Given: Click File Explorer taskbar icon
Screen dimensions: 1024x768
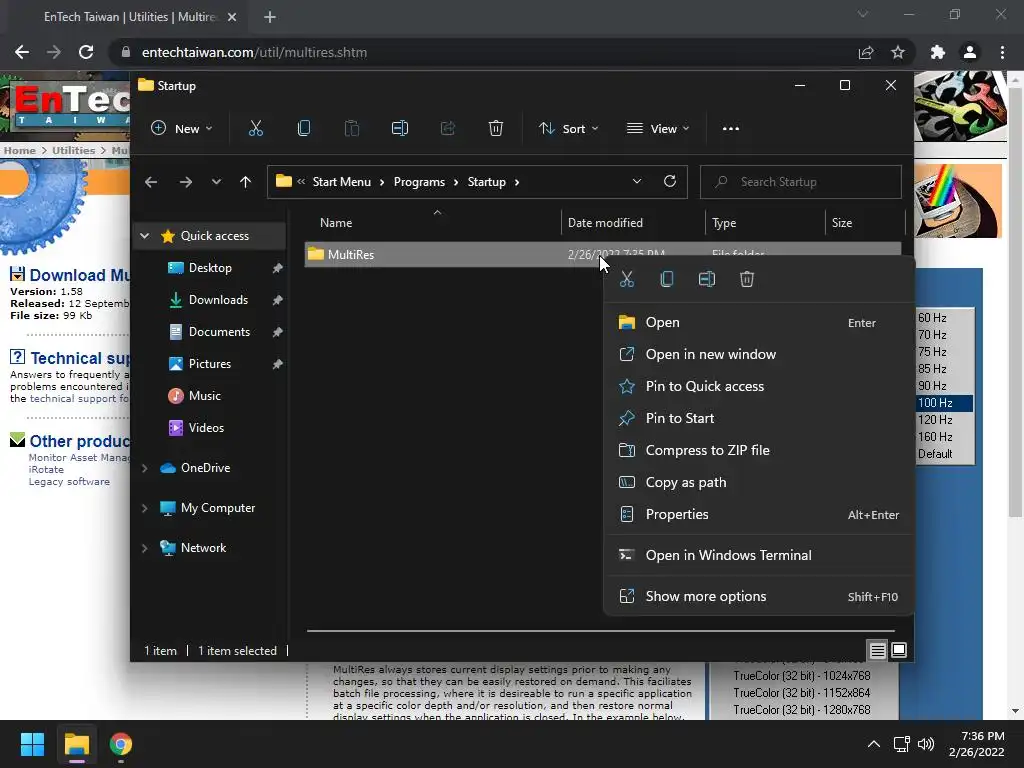Looking at the screenshot, I should click(x=77, y=744).
